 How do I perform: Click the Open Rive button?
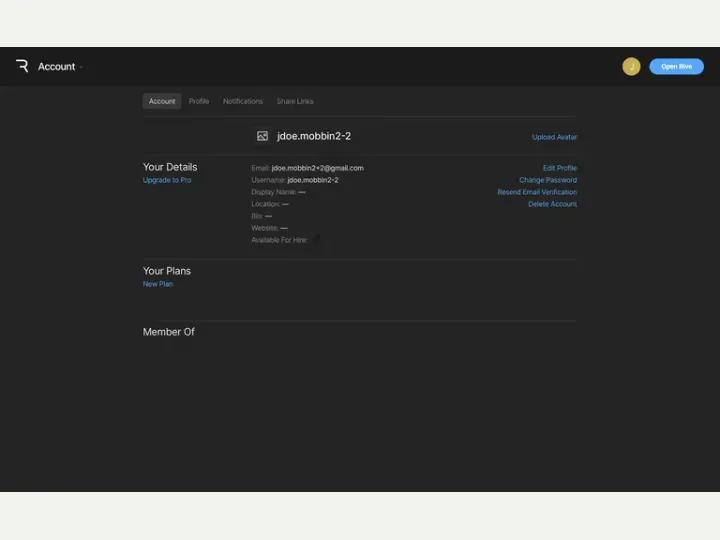click(x=676, y=67)
